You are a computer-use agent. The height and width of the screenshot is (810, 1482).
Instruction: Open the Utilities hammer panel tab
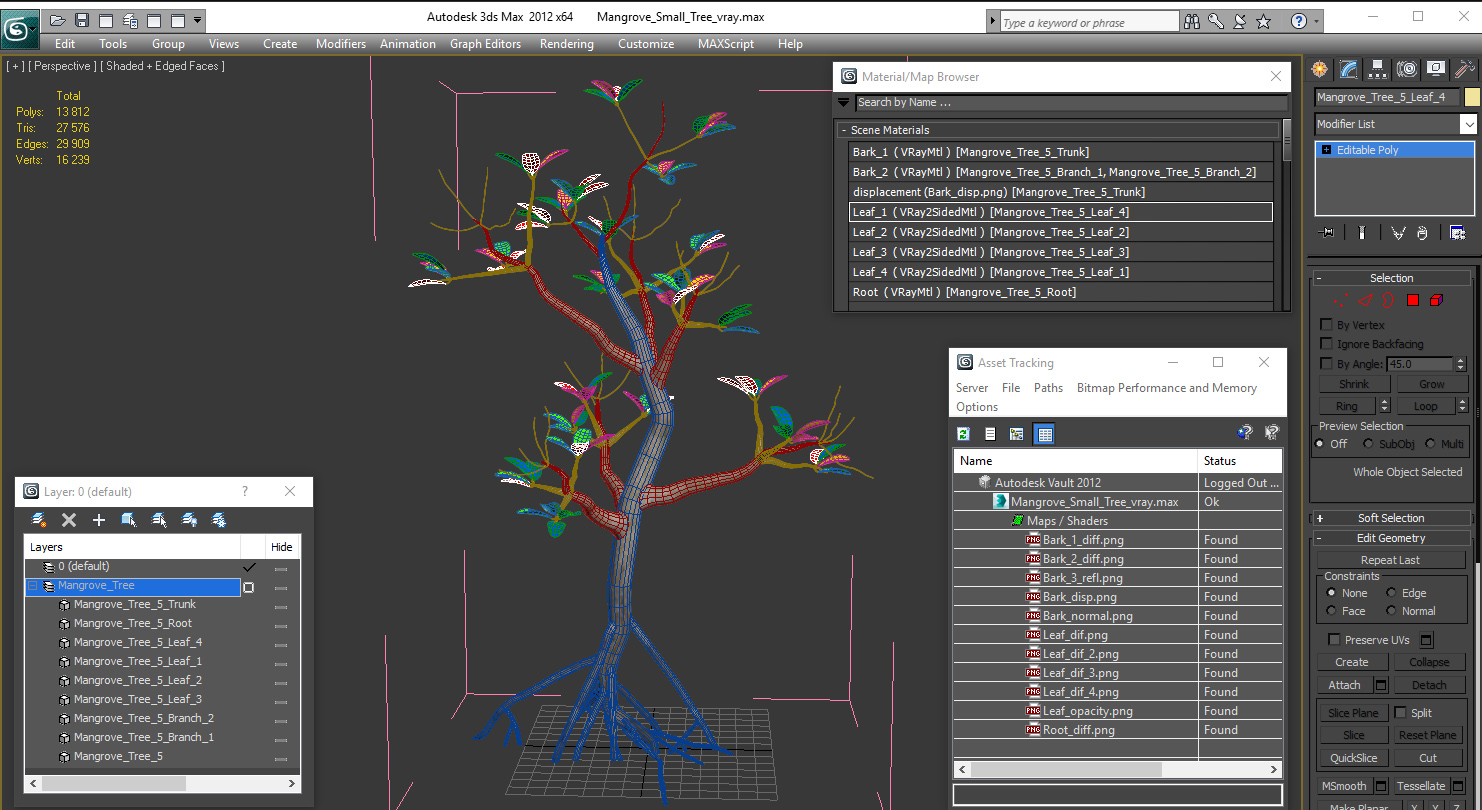click(1465, 69)
